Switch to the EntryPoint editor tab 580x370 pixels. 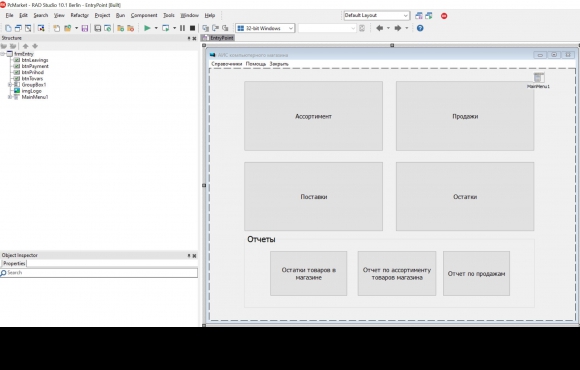[218, 38]
